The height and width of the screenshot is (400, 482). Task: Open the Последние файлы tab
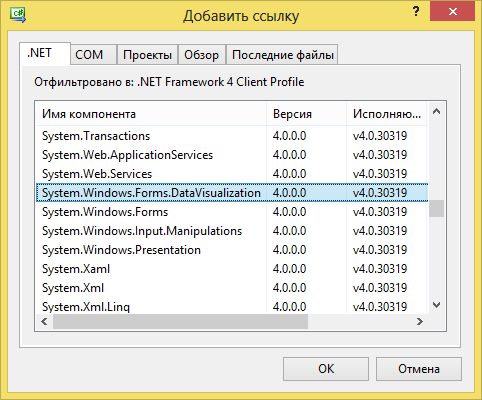click(282, 54)
